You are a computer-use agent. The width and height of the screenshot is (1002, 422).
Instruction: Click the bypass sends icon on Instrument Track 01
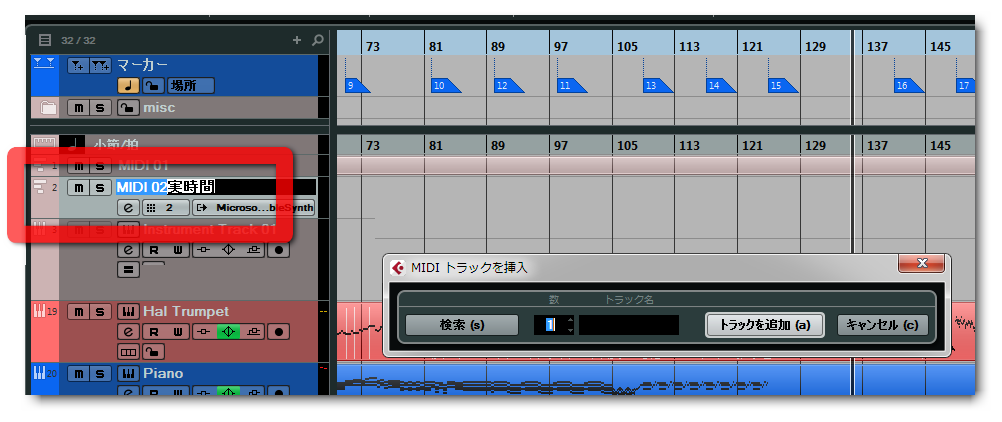[254, 249]
